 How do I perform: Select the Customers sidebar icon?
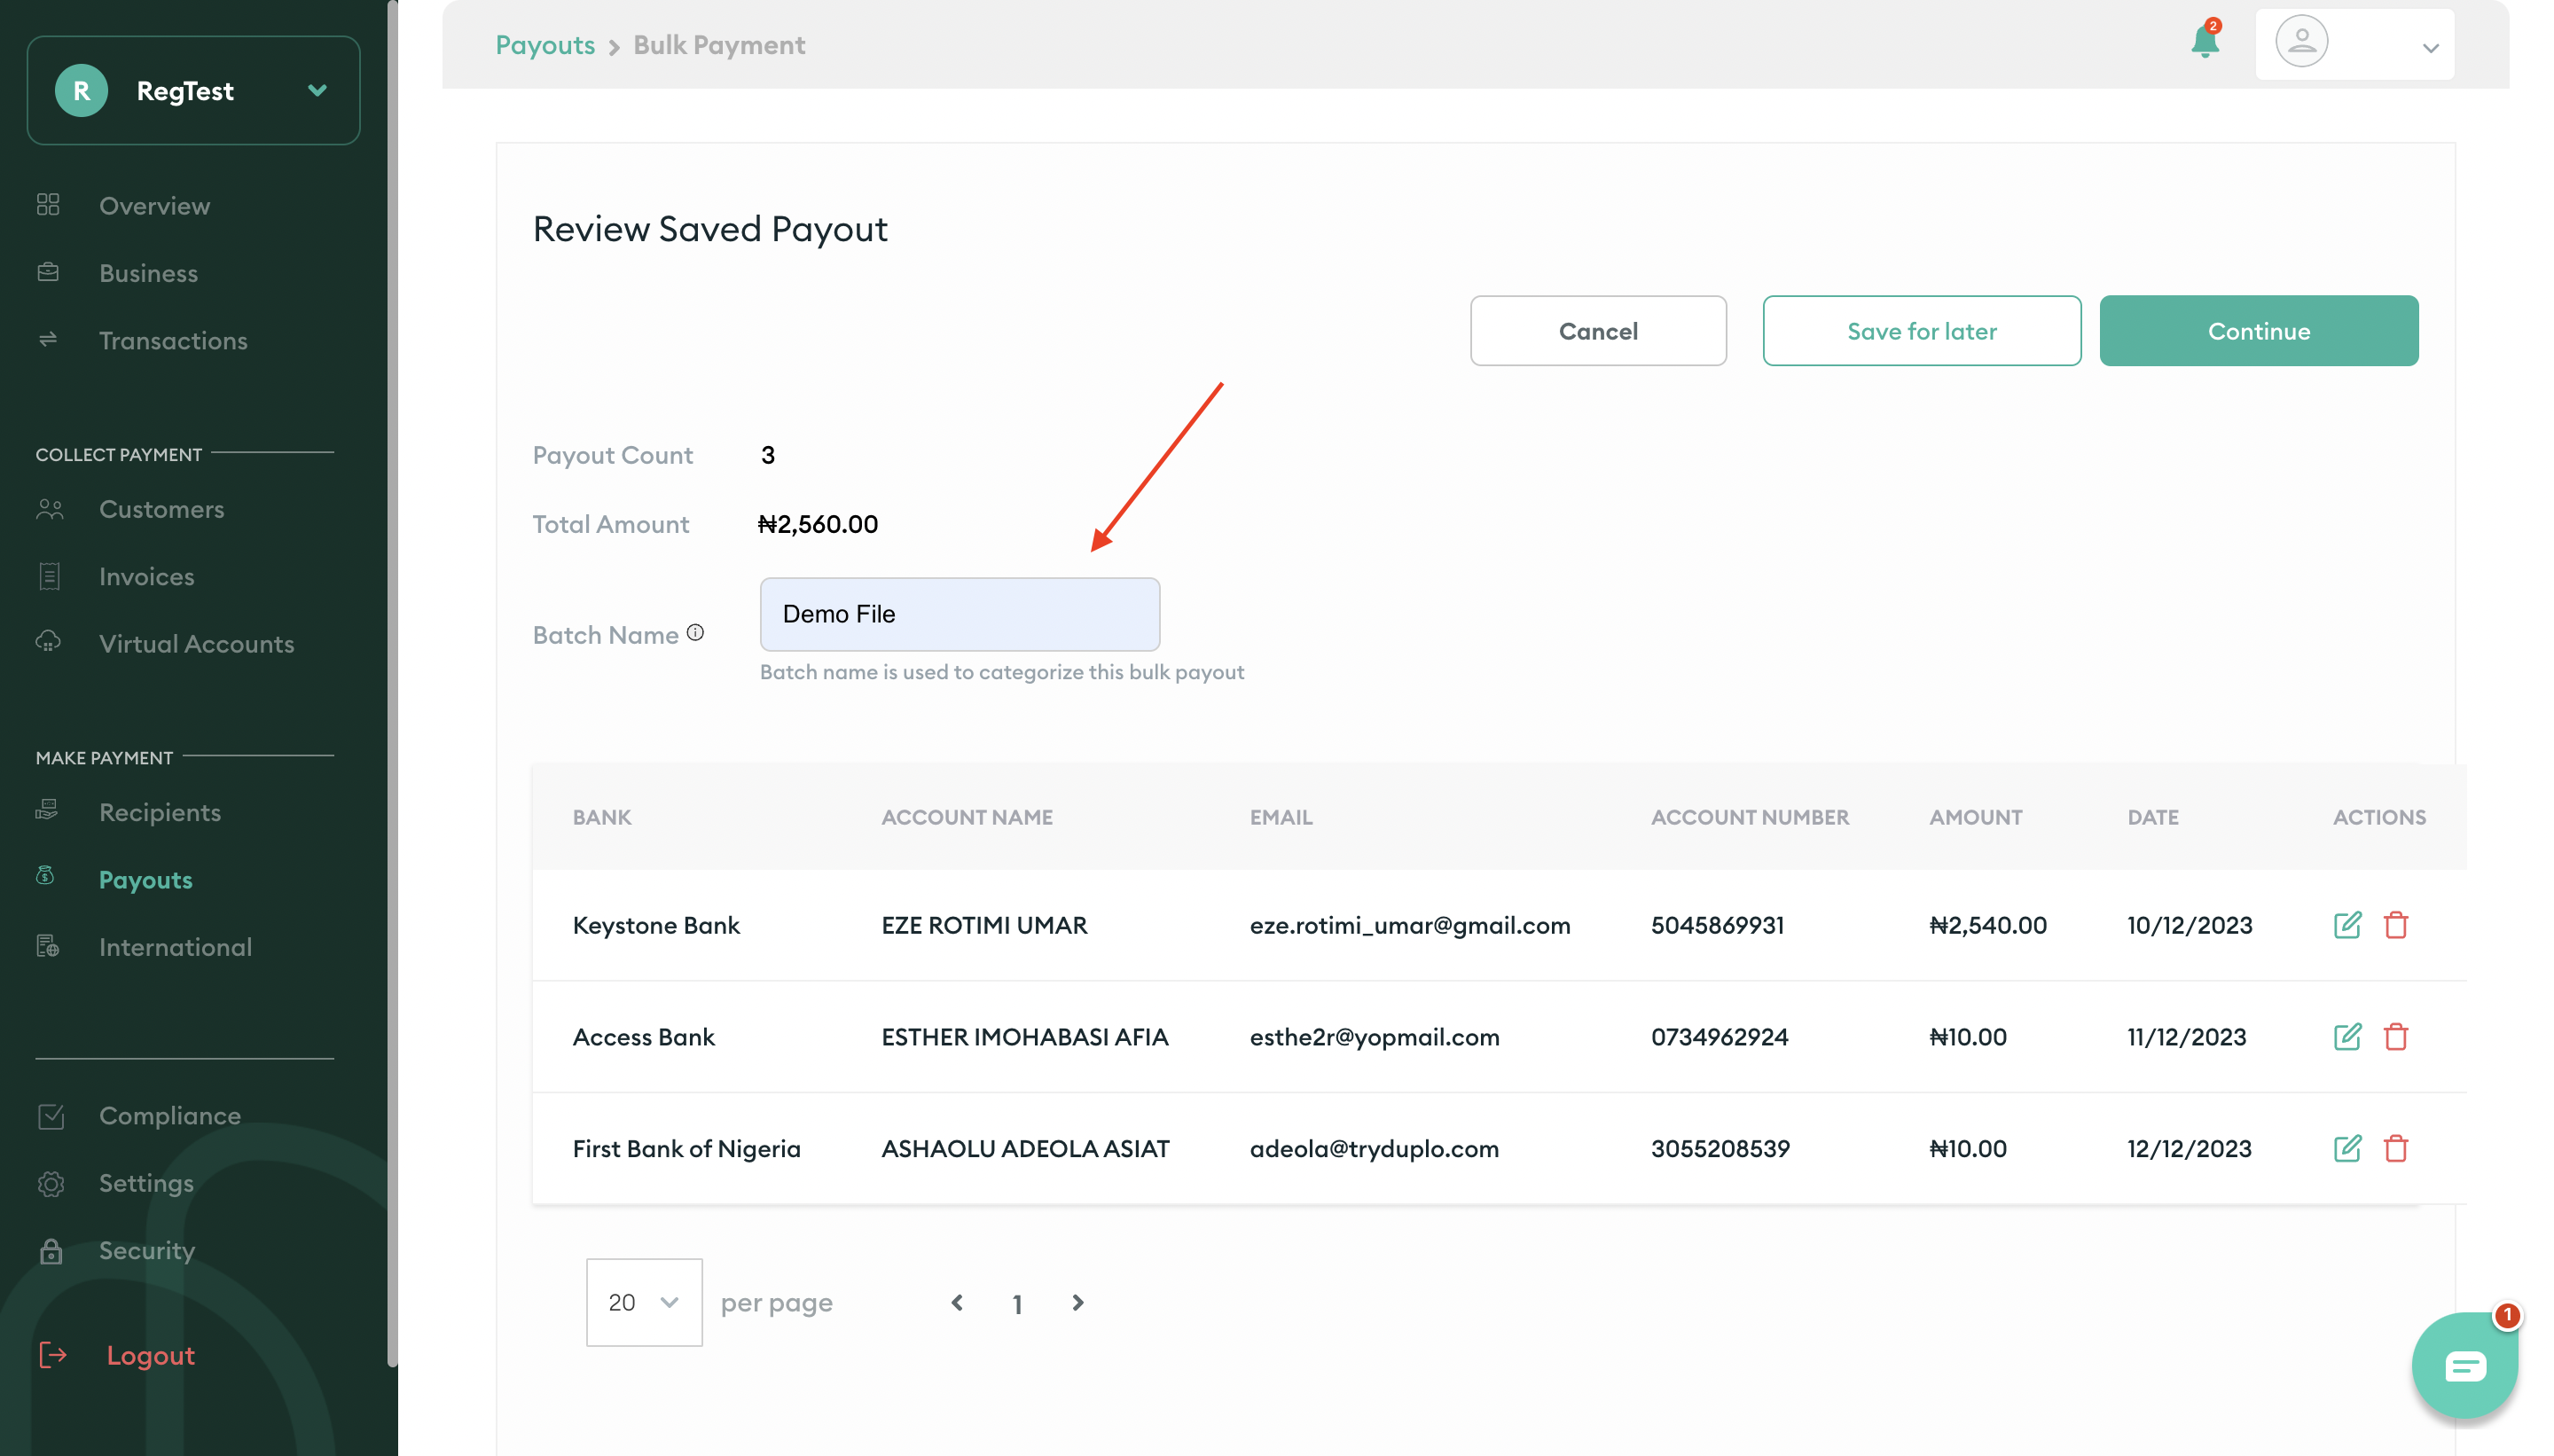47,509
